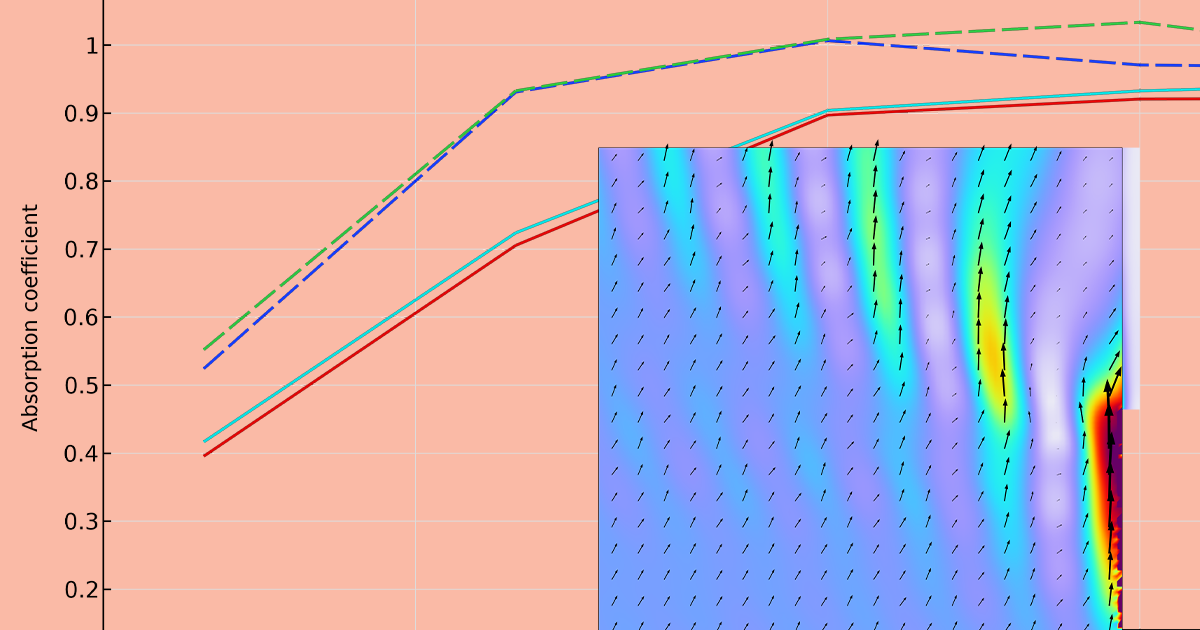This screenshot has height=630, width=1200.
Task: Expand the inset plot by clicking its top edge
Action: pyautogui.click(x=860, y=147)
